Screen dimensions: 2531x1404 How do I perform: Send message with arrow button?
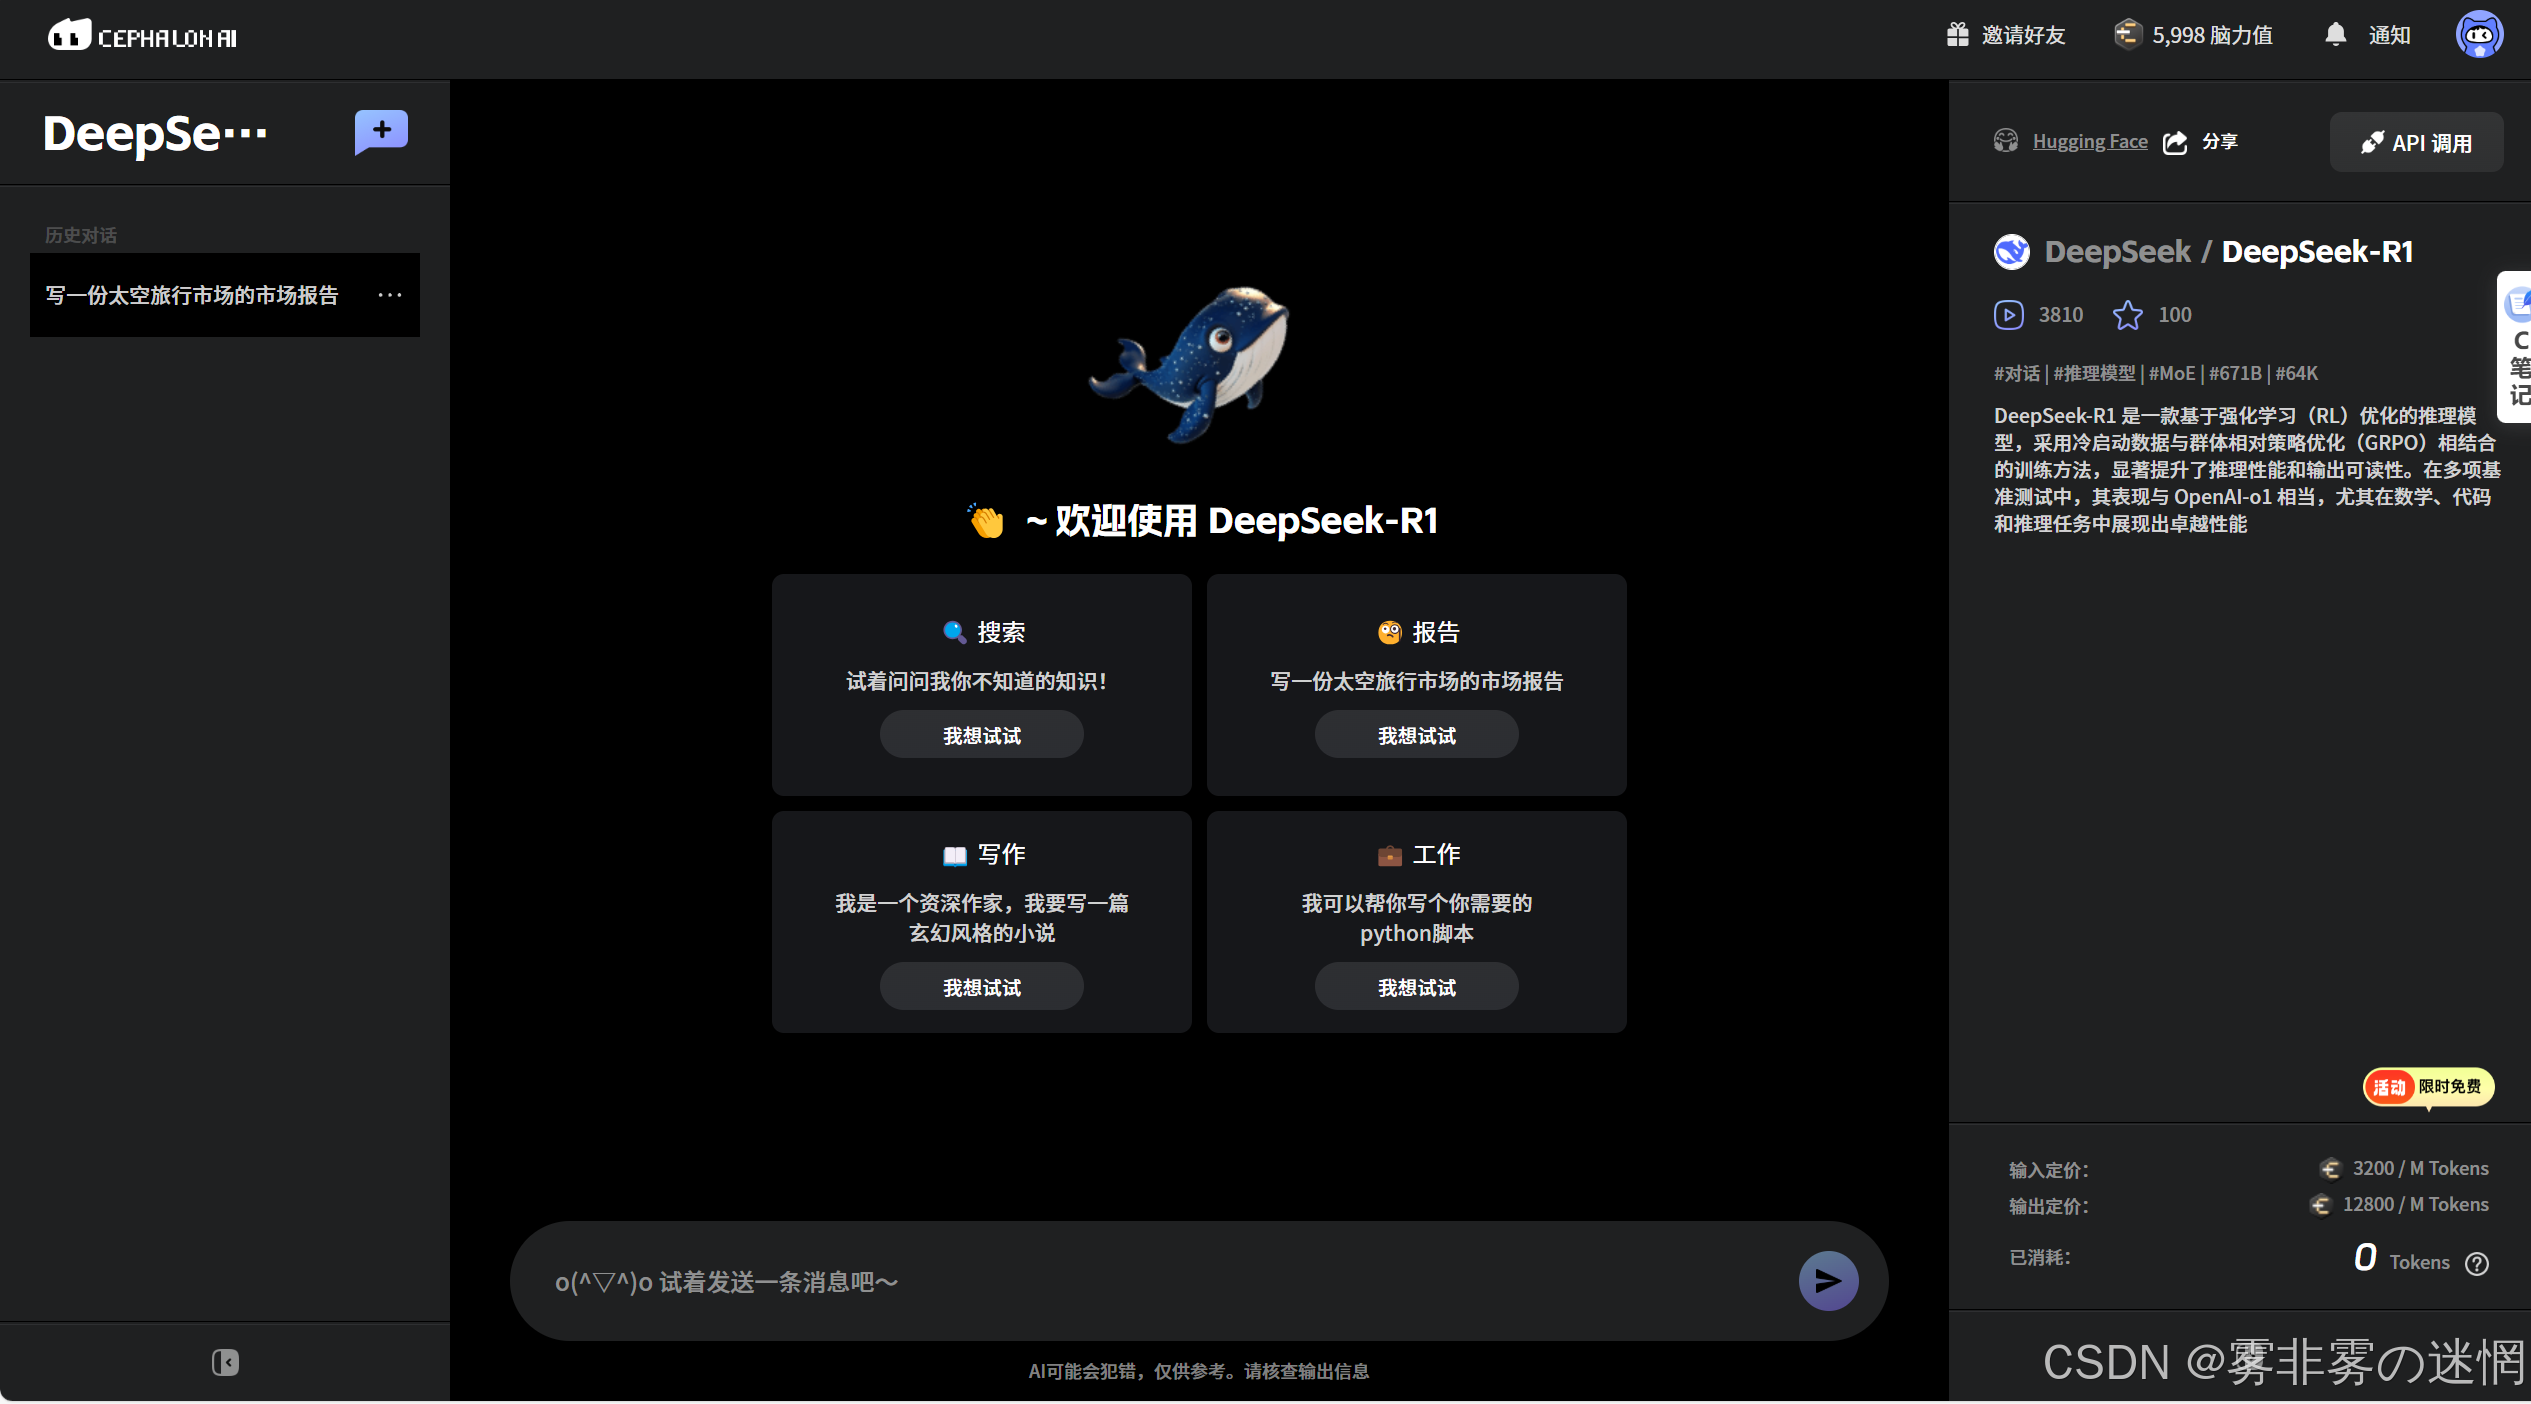coord(1827,1281)
